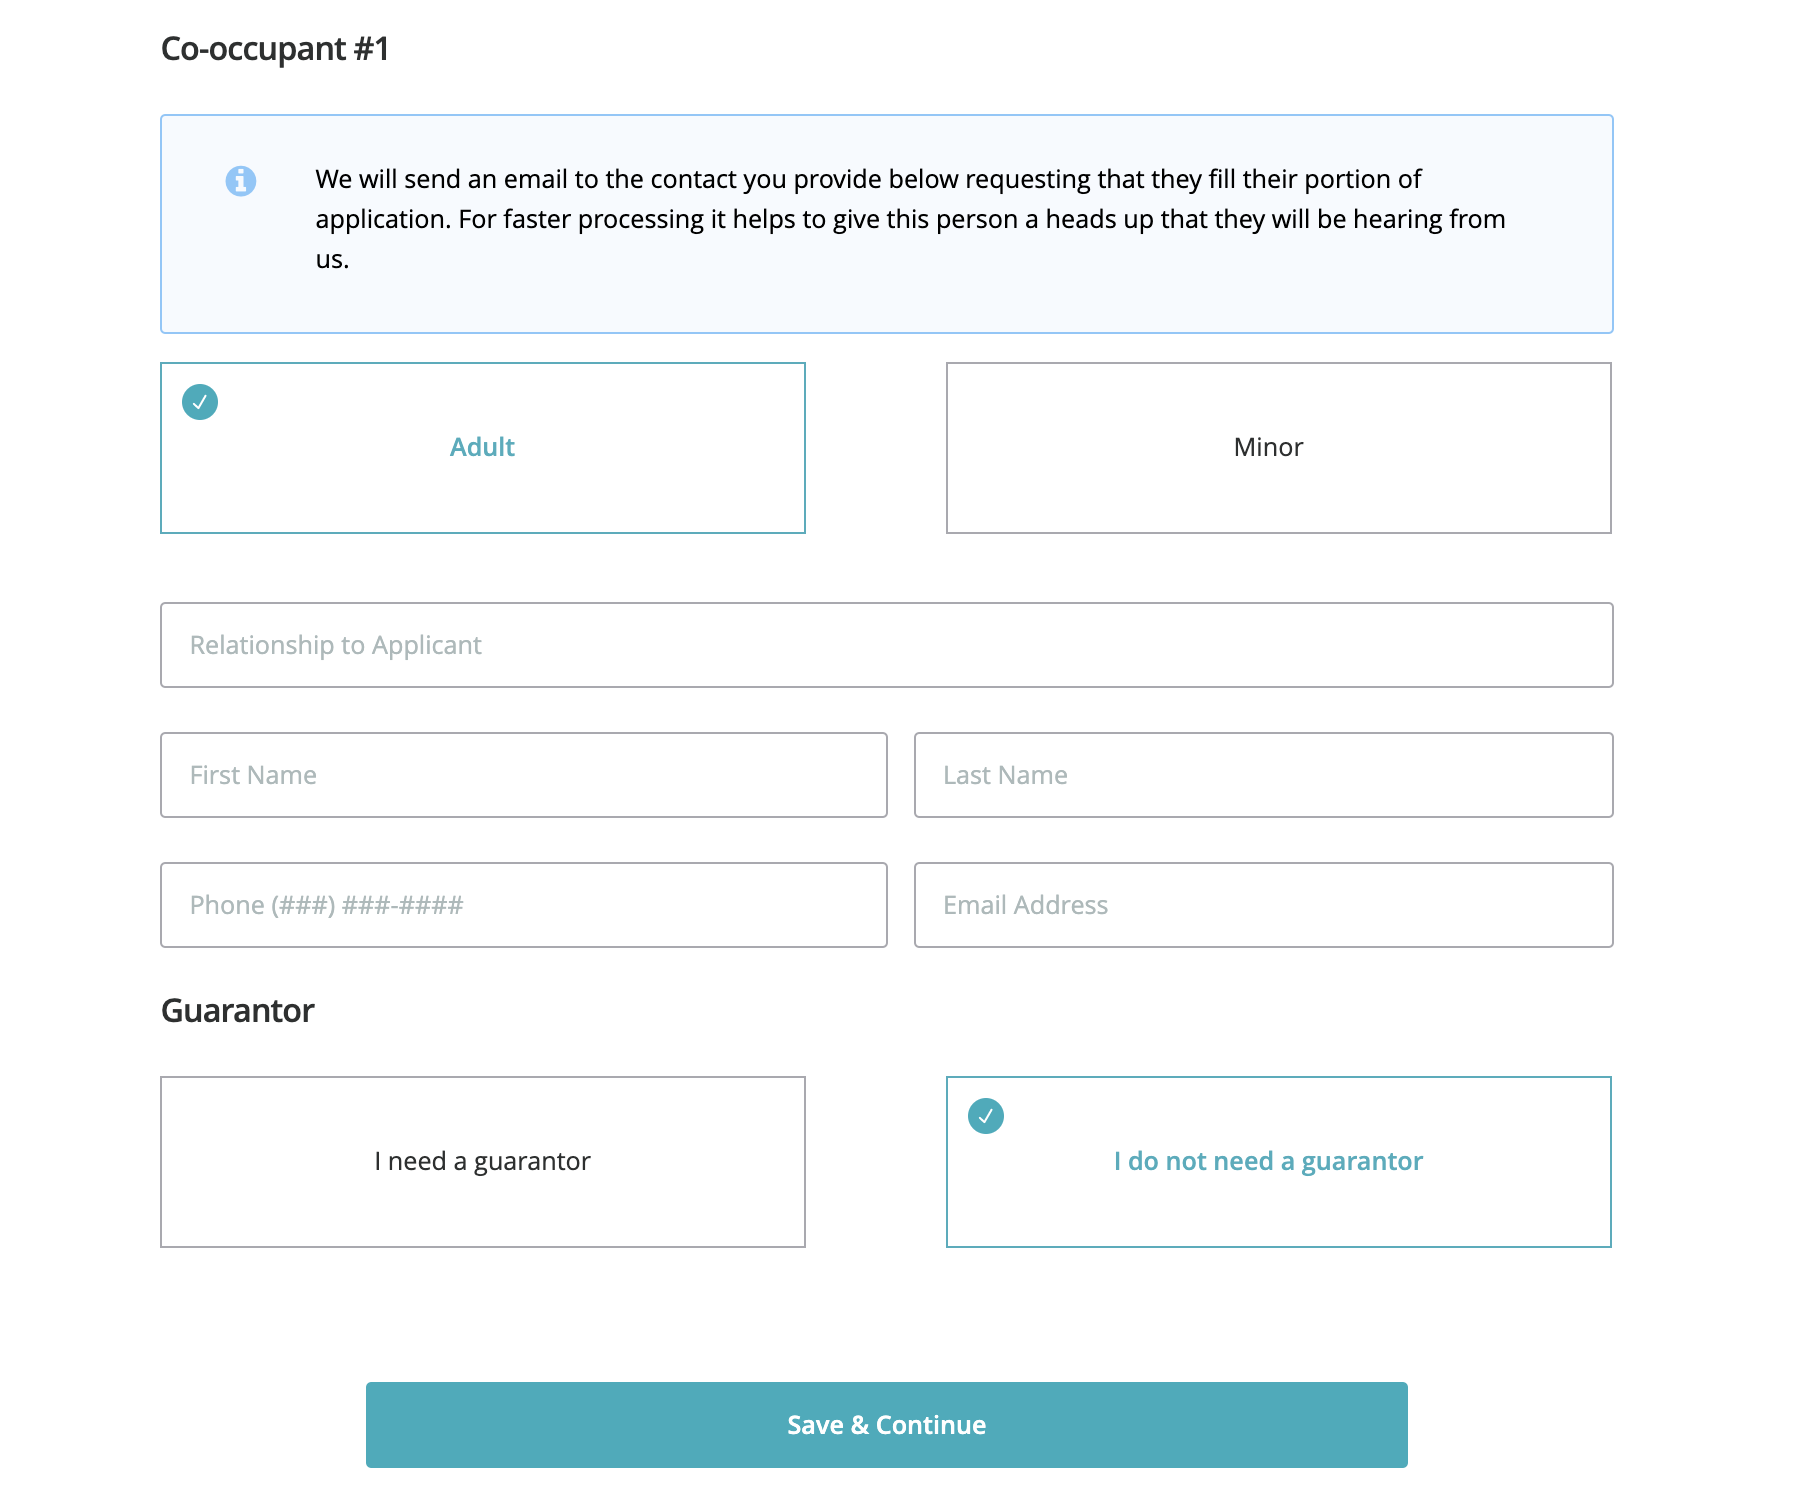1802x1498 pixels.
Task: Open the Relationship to Applicant field
Action: click(886, 645)
